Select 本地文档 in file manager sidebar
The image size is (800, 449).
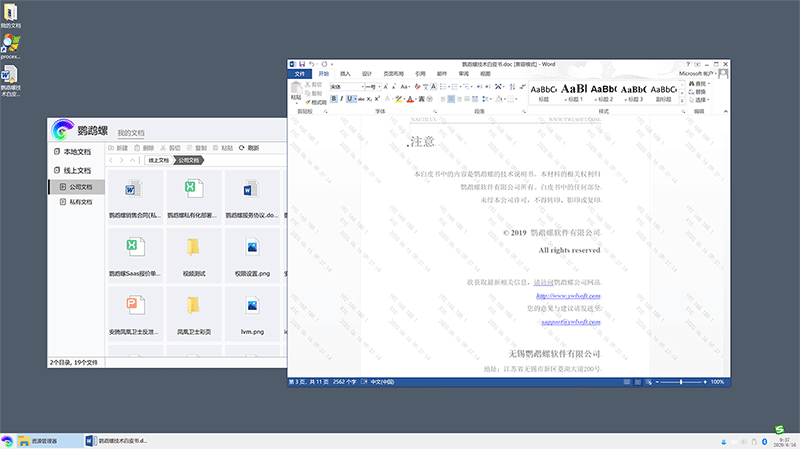coord(72,152)
